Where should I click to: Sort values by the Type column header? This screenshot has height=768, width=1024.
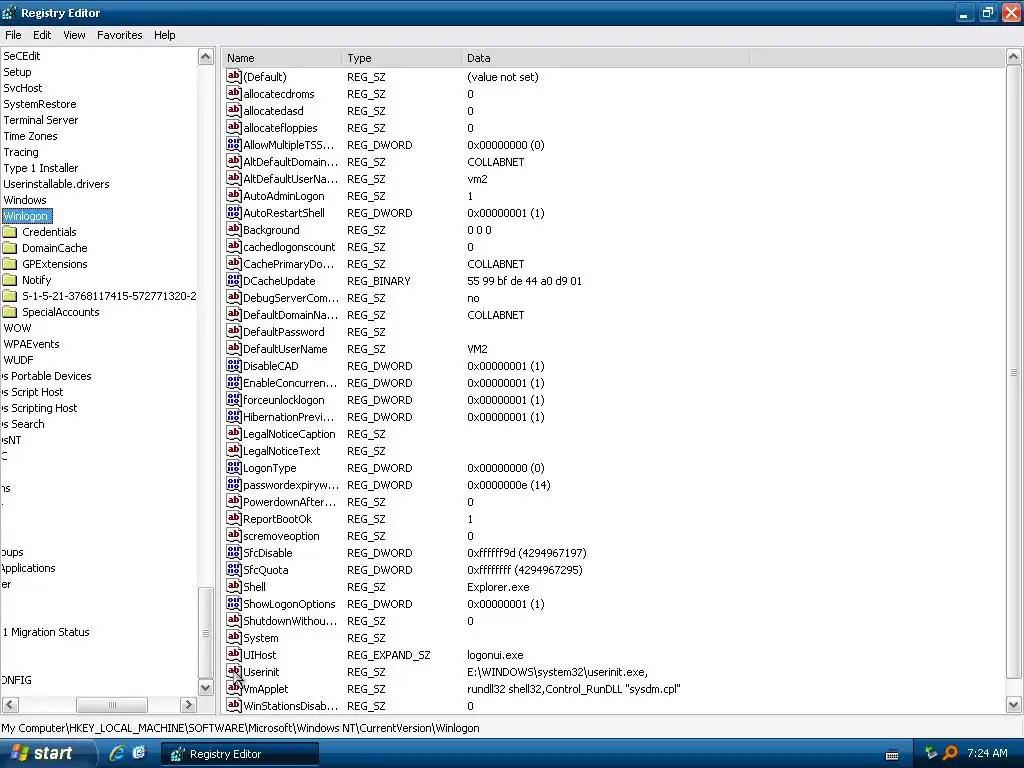click(402, 58)
